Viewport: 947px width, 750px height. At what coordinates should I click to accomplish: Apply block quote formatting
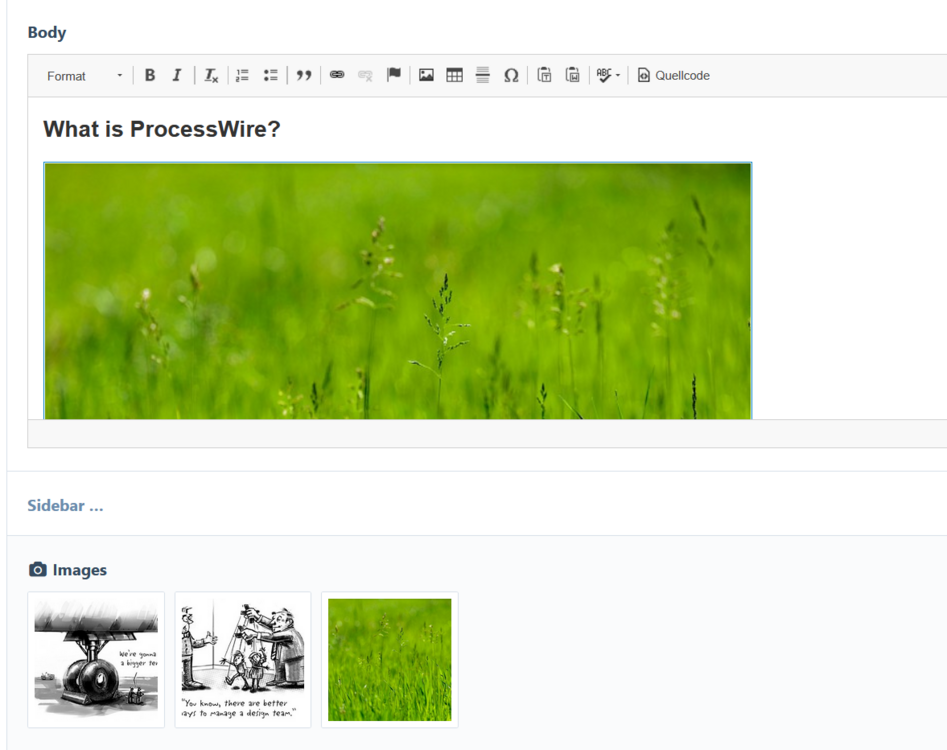coord(304,75)
